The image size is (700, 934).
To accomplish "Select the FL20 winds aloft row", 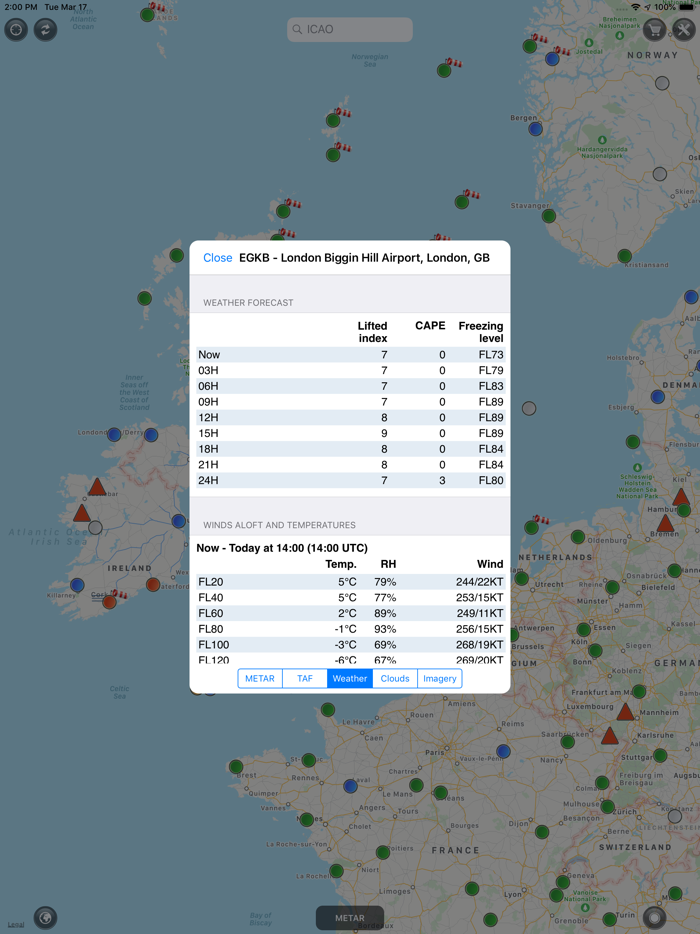I will (350, 582).
